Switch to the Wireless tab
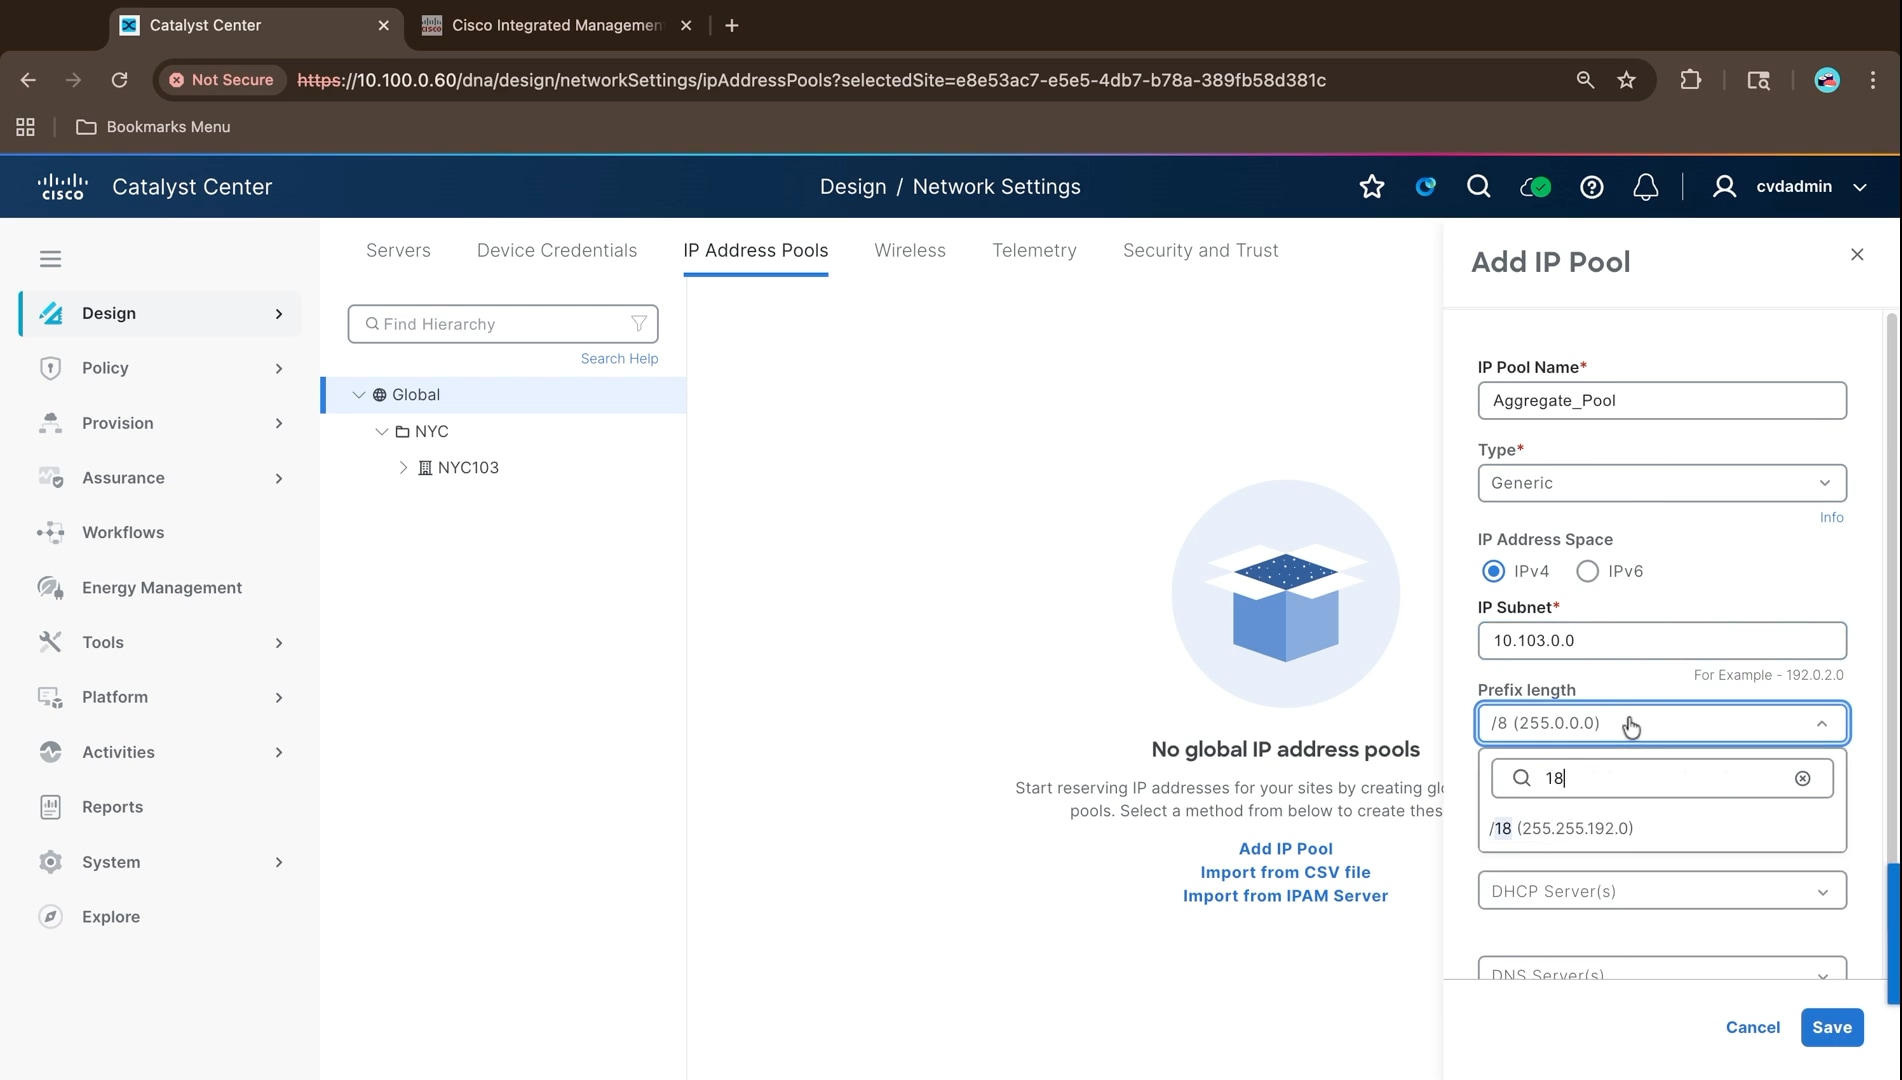Image resolution: width=1902 pixels, height=1080 pixels. pyautogui.click(x=909, y=251)
